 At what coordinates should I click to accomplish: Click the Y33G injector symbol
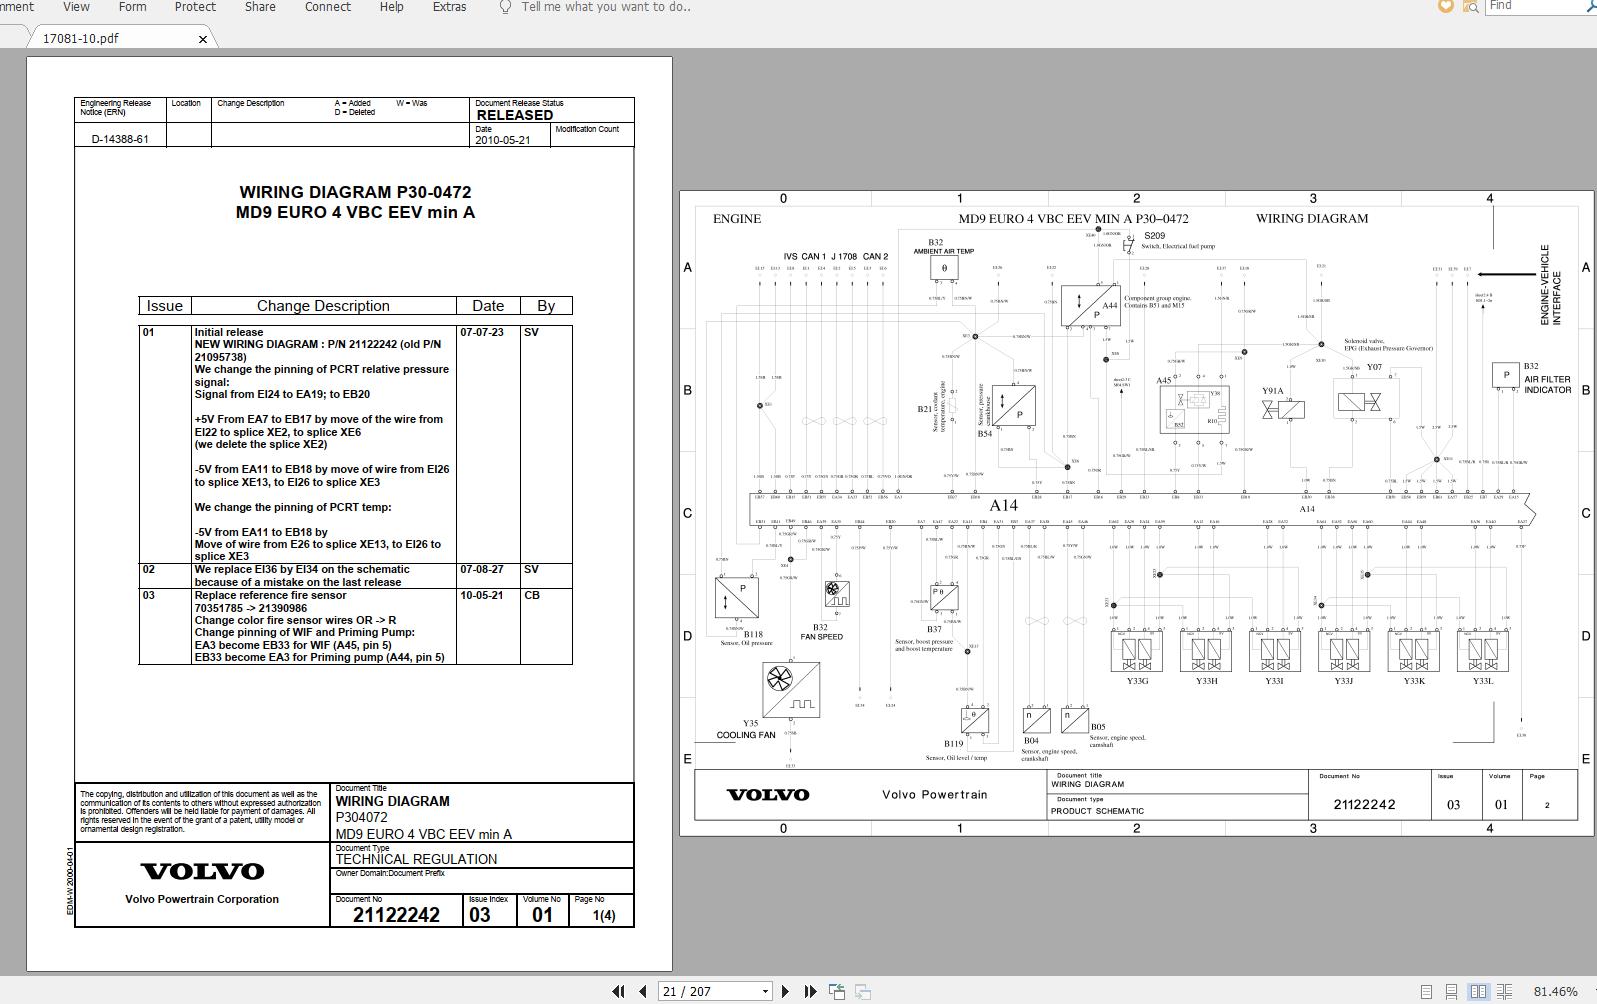point(1137,652)
